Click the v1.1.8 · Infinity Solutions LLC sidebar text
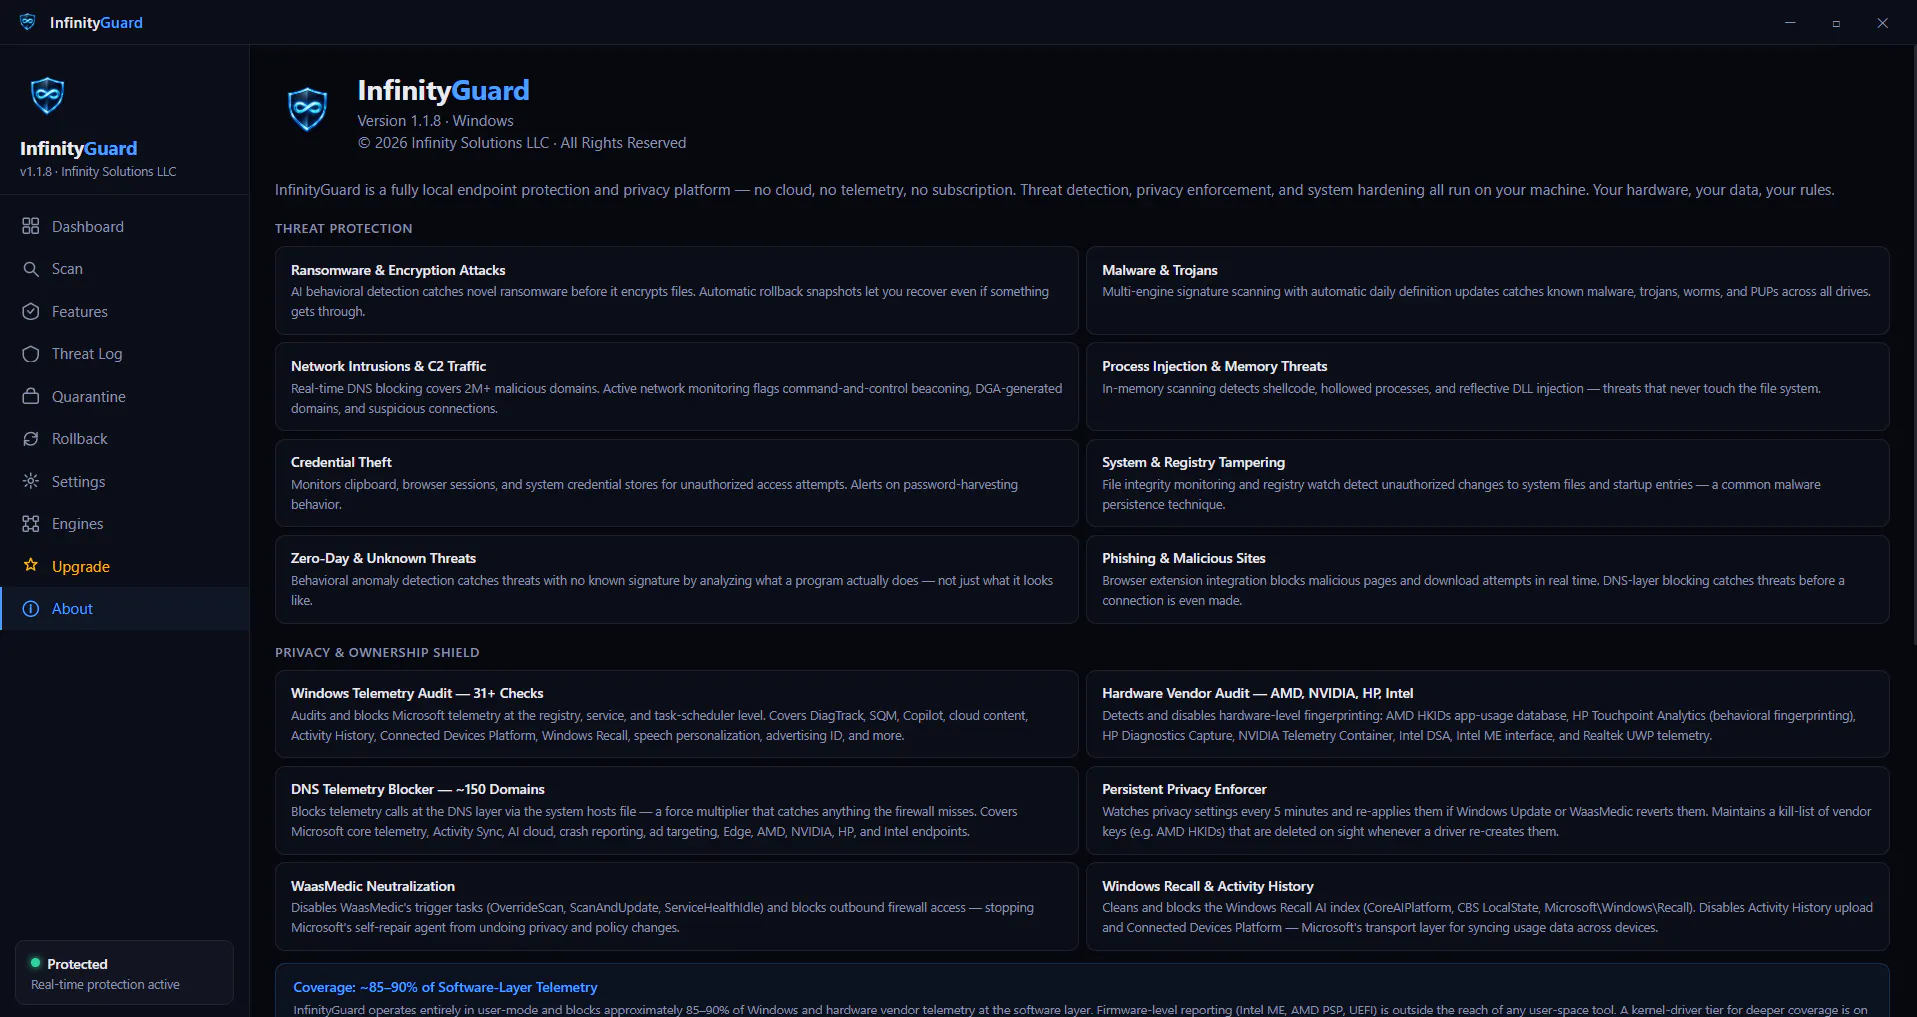This screenshot has width=1917, height=1017. point(98,172)
